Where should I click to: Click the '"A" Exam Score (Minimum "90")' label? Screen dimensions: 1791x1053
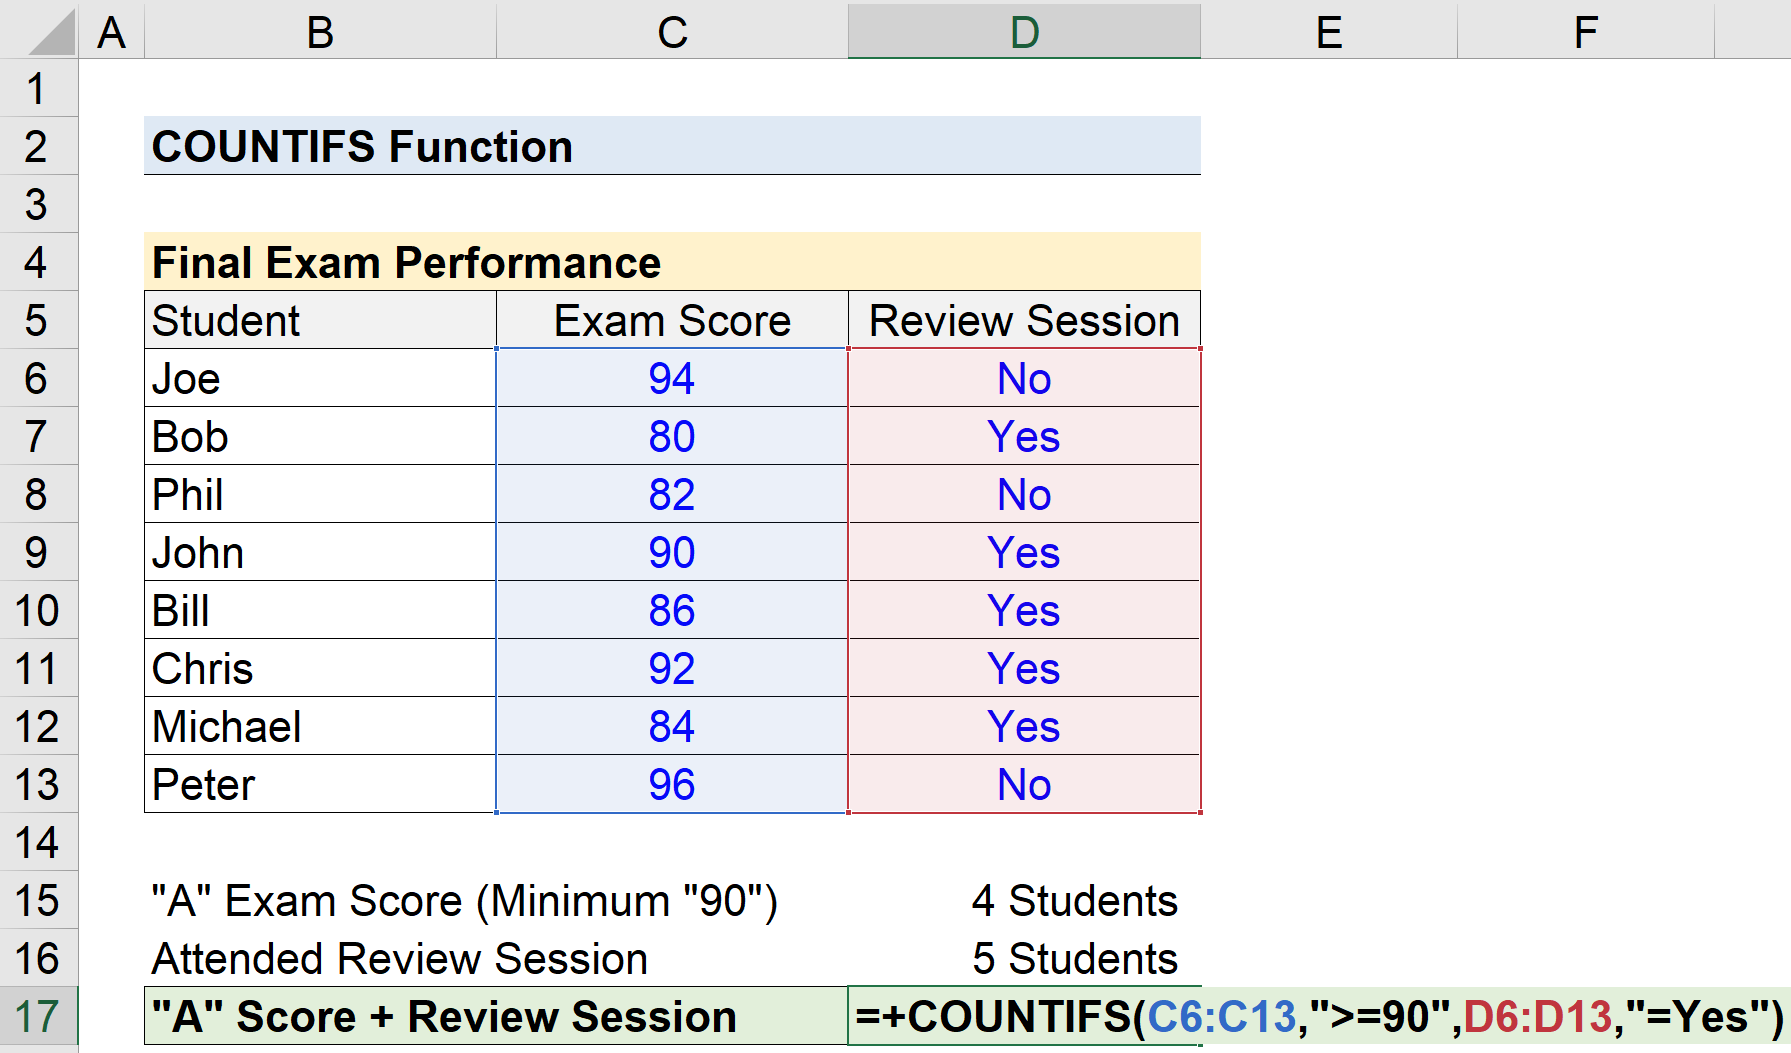(x=464, y=900)
